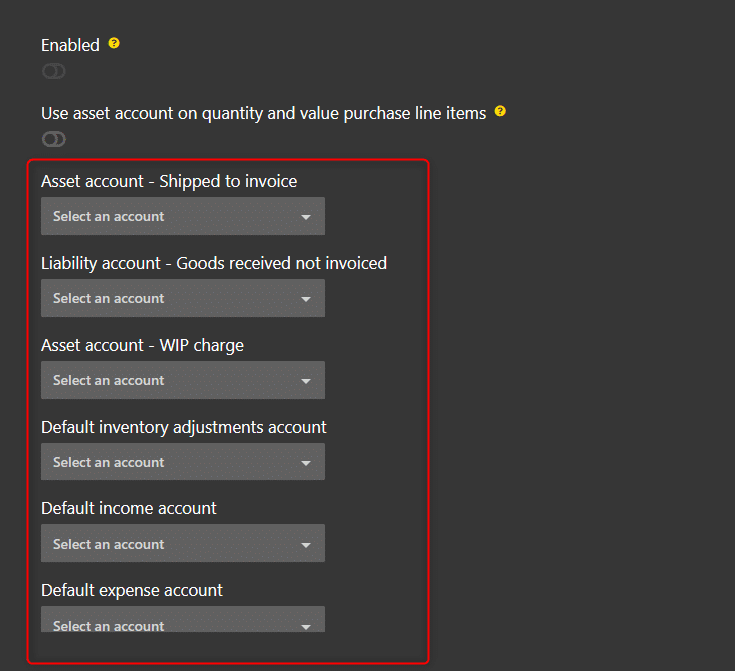Open Default inventory adjustments account dropdown
The height and width of the screenshot is (671, 735).
(182, 462)
